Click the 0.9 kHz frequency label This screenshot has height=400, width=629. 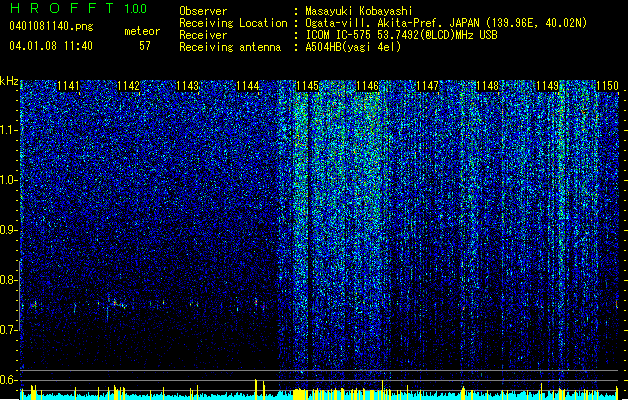(9, 230)
